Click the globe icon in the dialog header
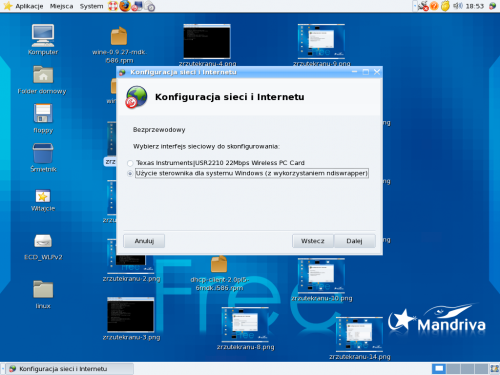Screen dimensions: 500x375 pyautogui.click(x=136, y=97)
